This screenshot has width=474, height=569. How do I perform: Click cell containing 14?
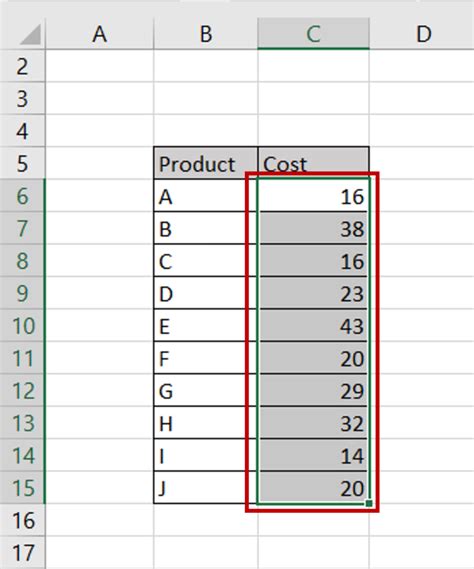314,455
